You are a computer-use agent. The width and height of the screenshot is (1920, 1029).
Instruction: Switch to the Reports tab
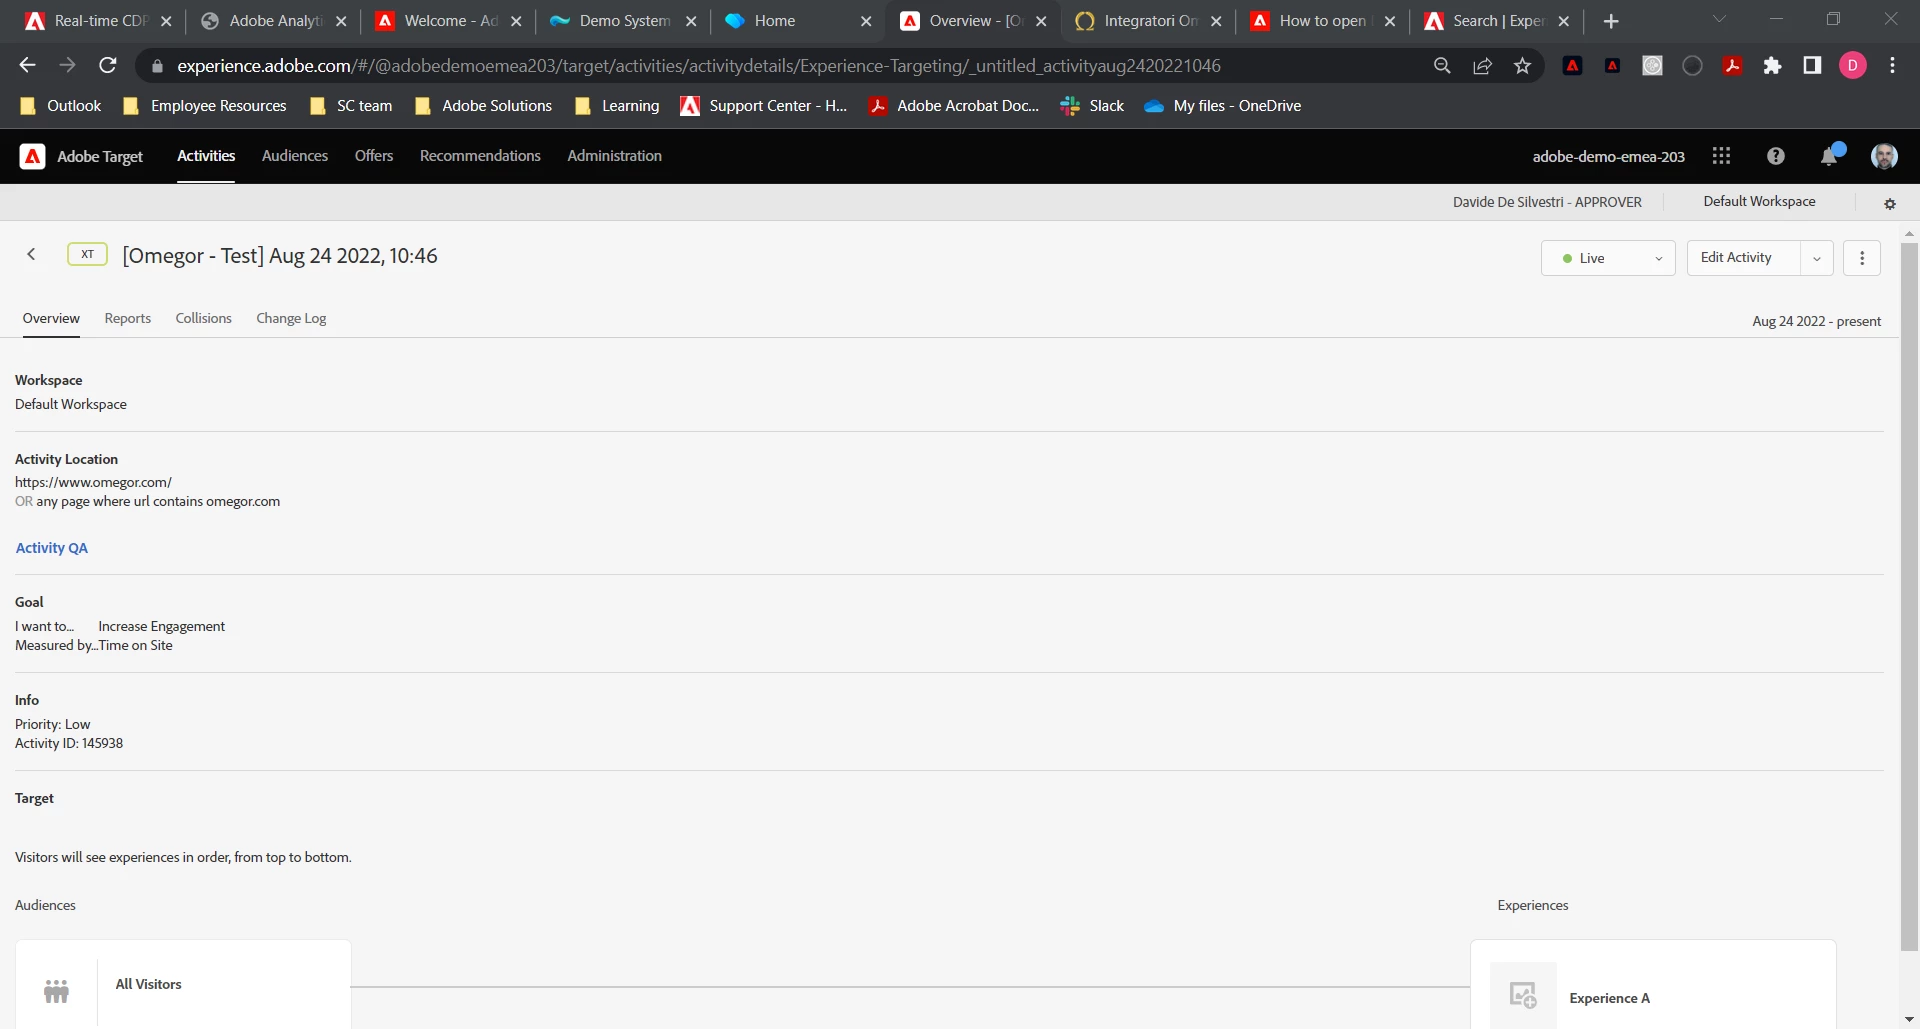click(128, 318)
